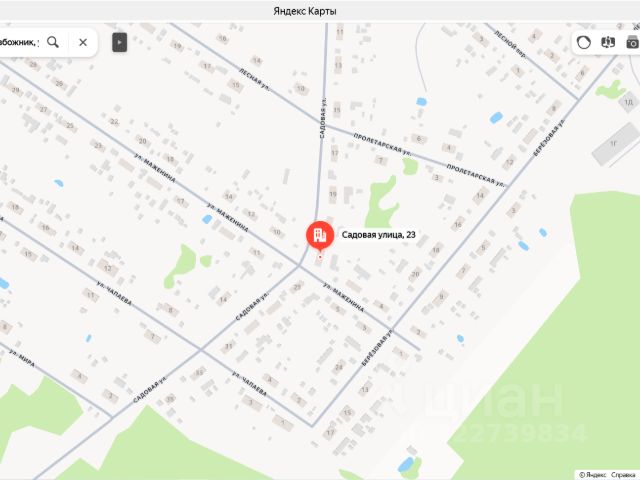Click the 'ул. Мира' street label
The image size is (640, 480).
point(22,359)
